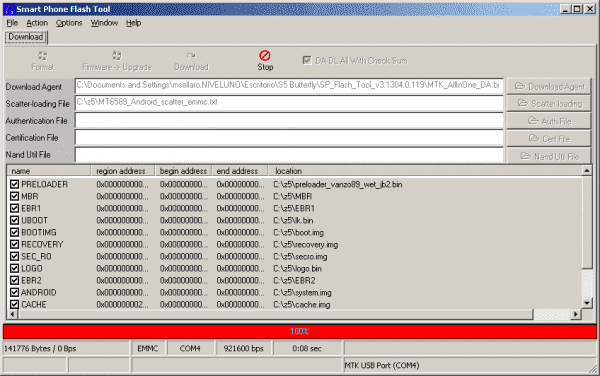Click location text C:\z5\system.img

(x=302, y=293)
